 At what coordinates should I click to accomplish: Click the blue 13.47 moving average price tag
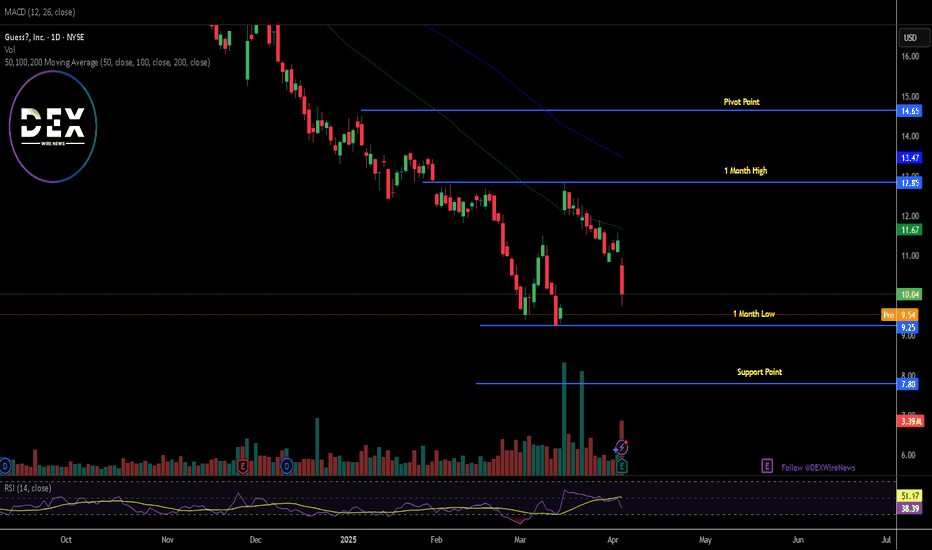tap(909, 158)
